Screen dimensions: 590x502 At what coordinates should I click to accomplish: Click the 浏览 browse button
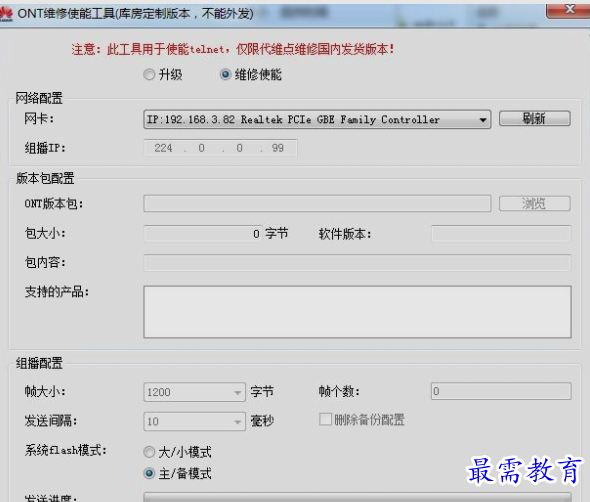534,203
